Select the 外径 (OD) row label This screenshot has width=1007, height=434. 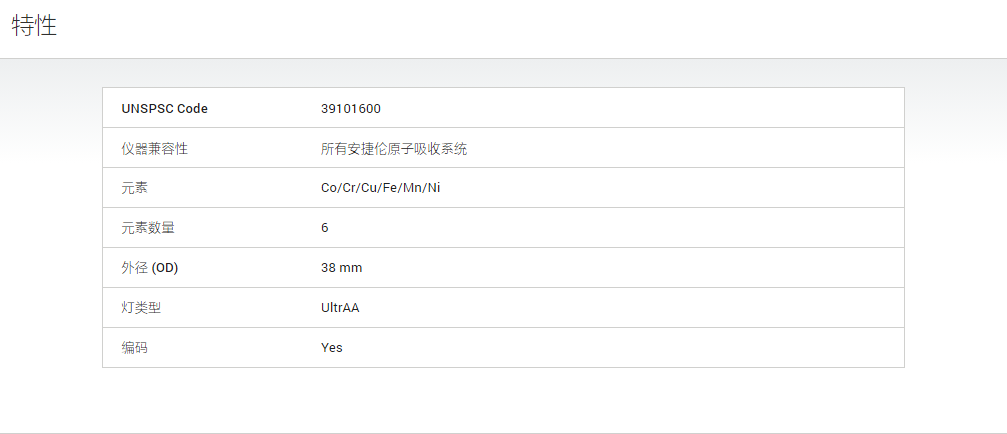pos(150,268)
